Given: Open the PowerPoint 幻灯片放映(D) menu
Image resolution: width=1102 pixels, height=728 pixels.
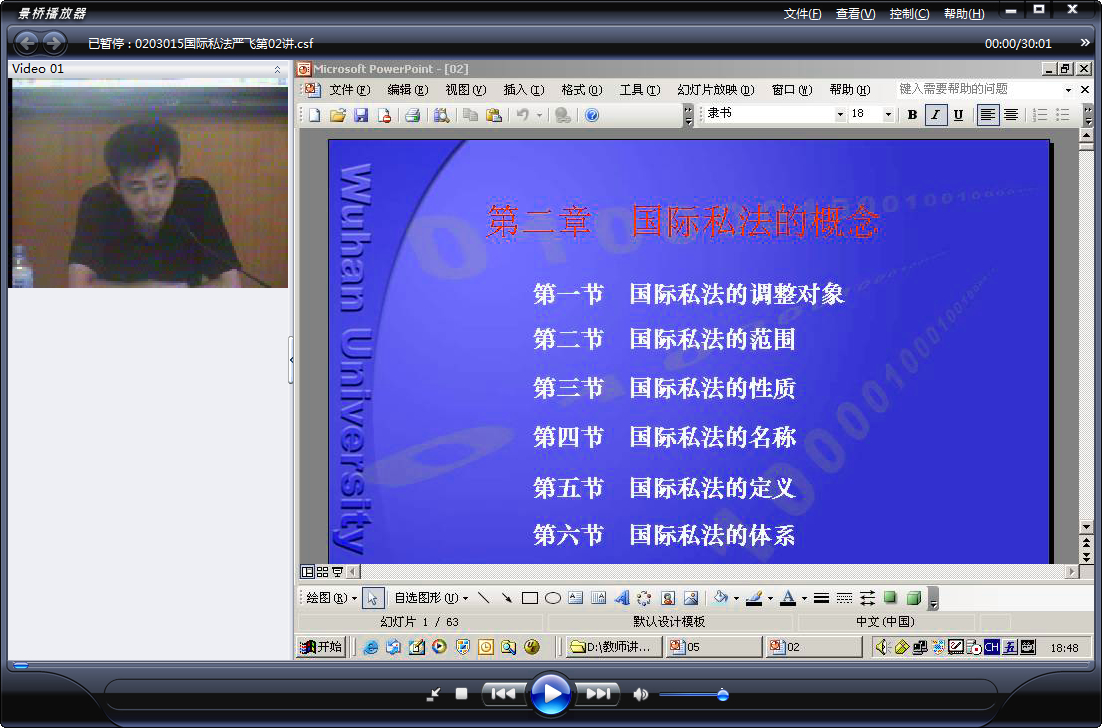Looking at the screenshot, I should 715,90.
